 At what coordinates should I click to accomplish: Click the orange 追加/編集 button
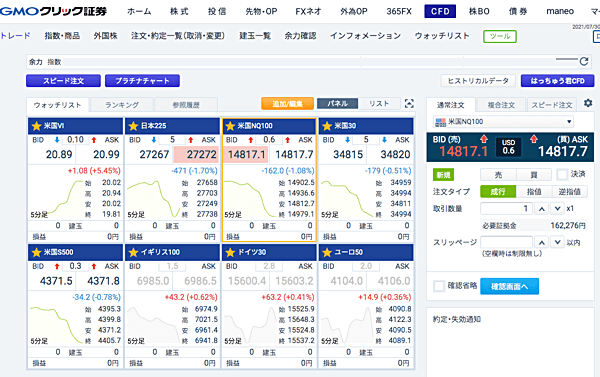(287, 103)
